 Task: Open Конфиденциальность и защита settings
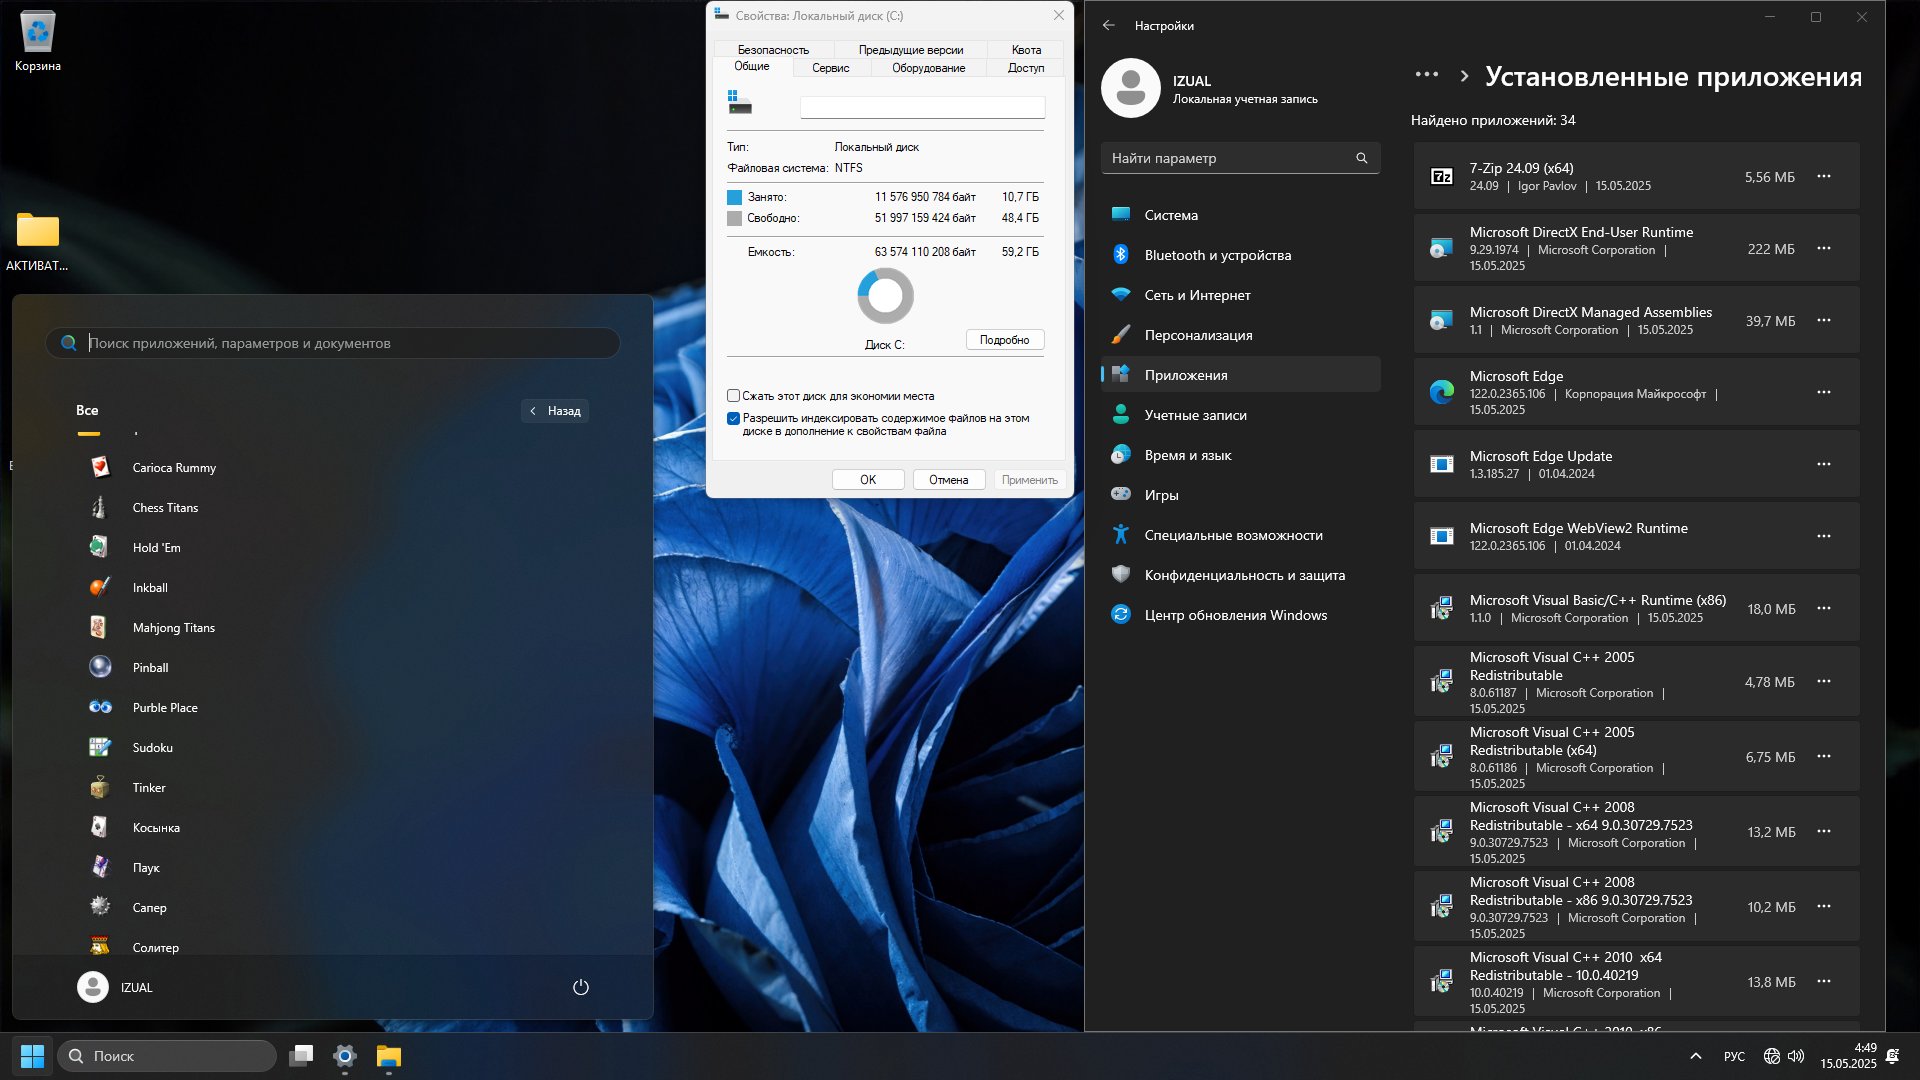coord(1240,575)
